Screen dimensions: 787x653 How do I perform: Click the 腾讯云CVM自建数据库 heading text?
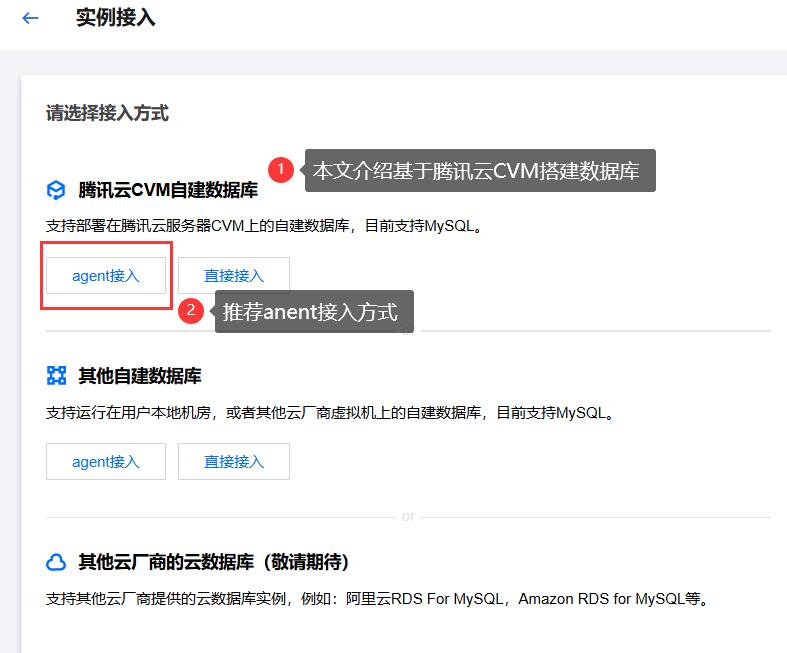pos(168,190)
